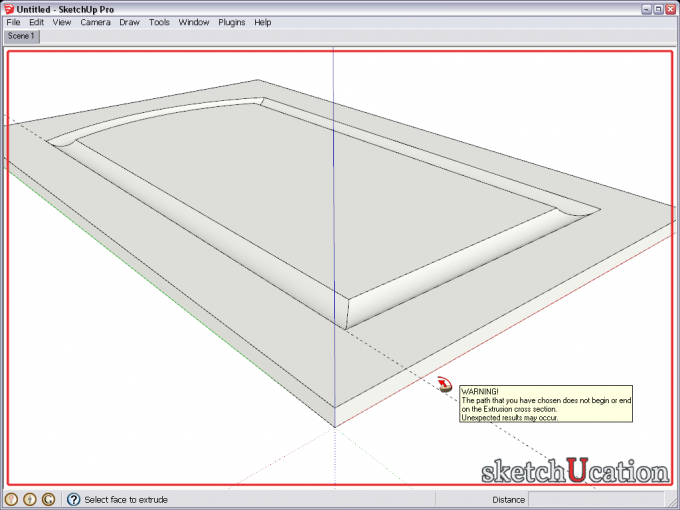Open the Draw menu
This screenshot has height=510, width=680.
click(x=129, y=22)
